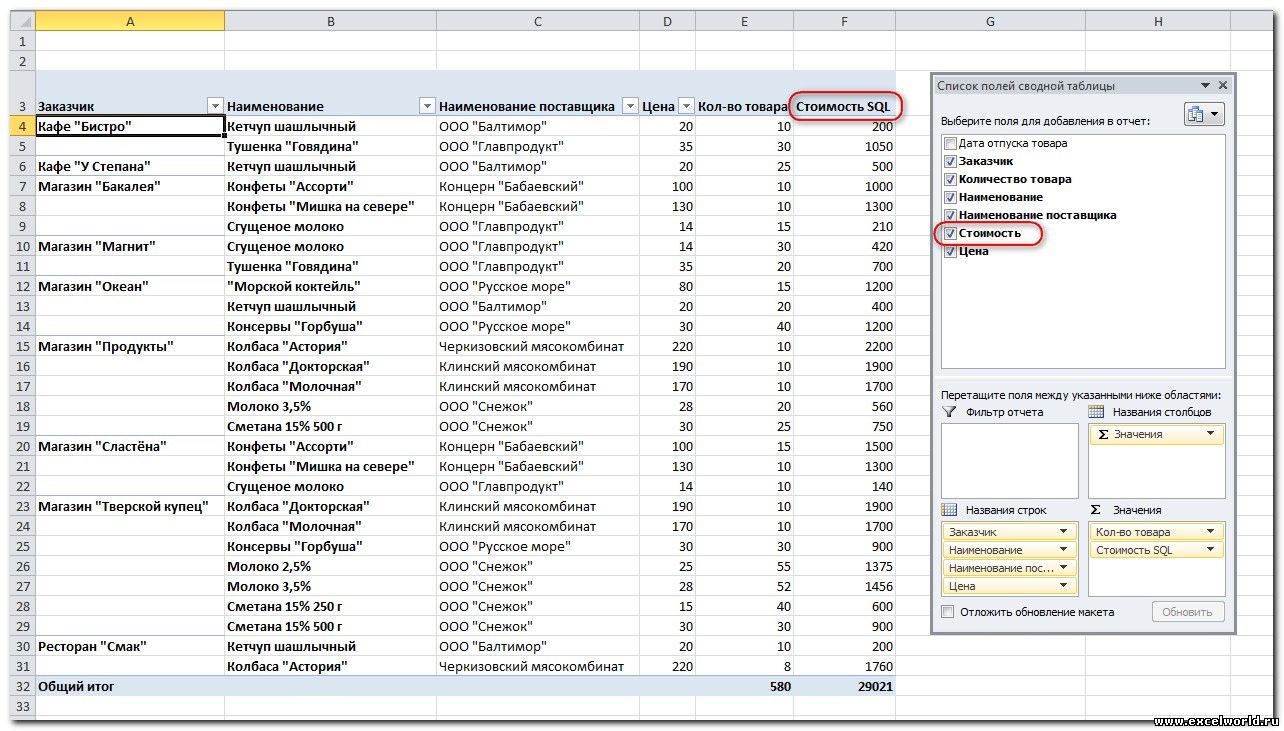1284x731 pixels.
Task: Select grand total value 29021
Action: point(845,686)
